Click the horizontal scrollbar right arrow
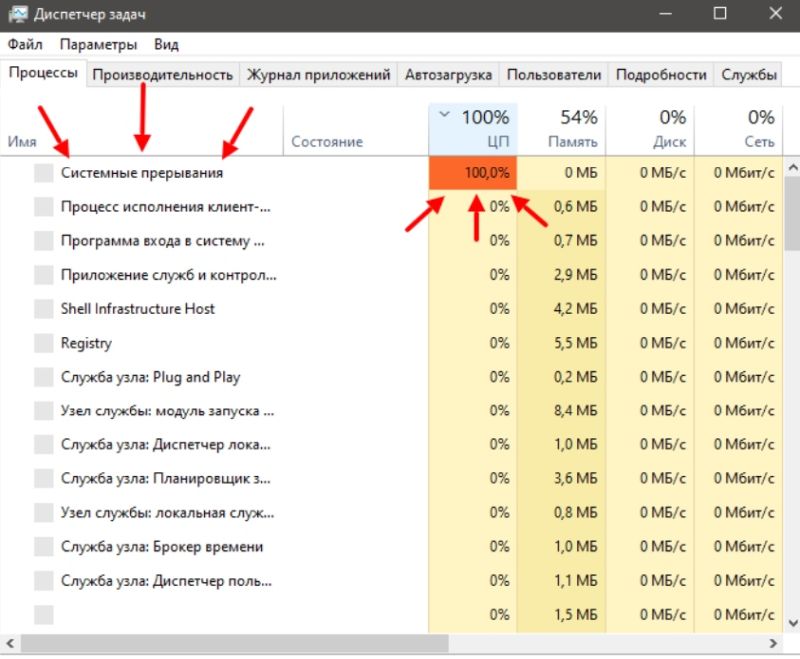The image size is (800, 659). pyautogui.click(x=773, y=644)
